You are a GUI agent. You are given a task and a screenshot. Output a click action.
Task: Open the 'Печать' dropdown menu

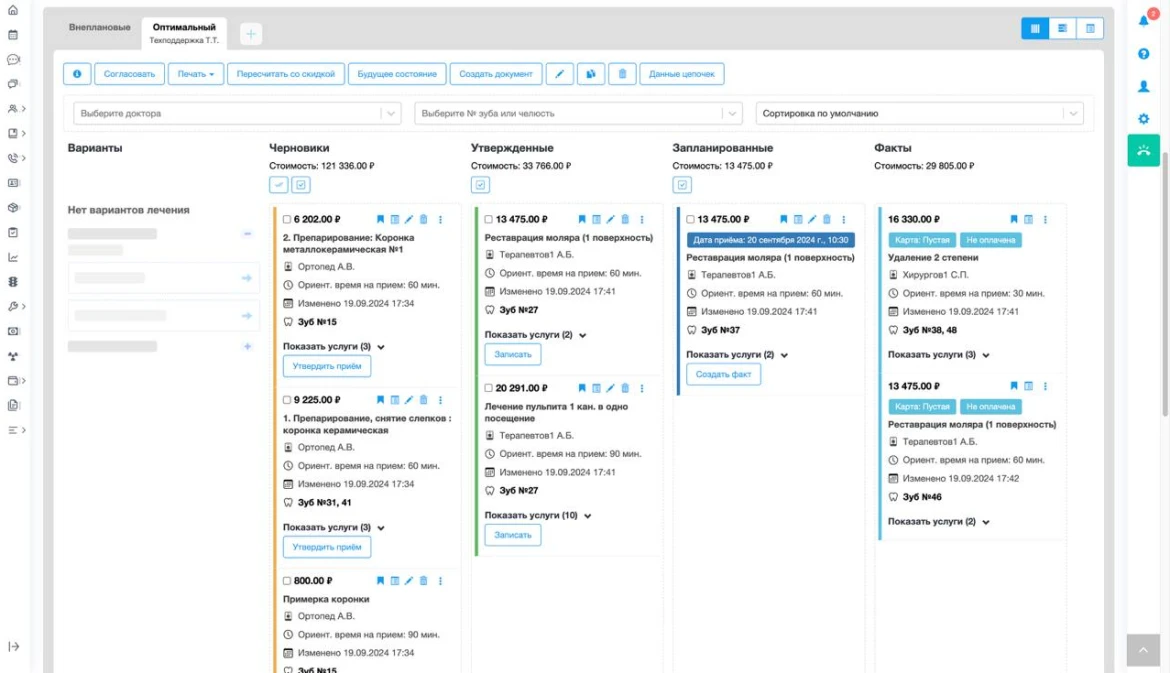pyautogui.click(x=195, y=74)
